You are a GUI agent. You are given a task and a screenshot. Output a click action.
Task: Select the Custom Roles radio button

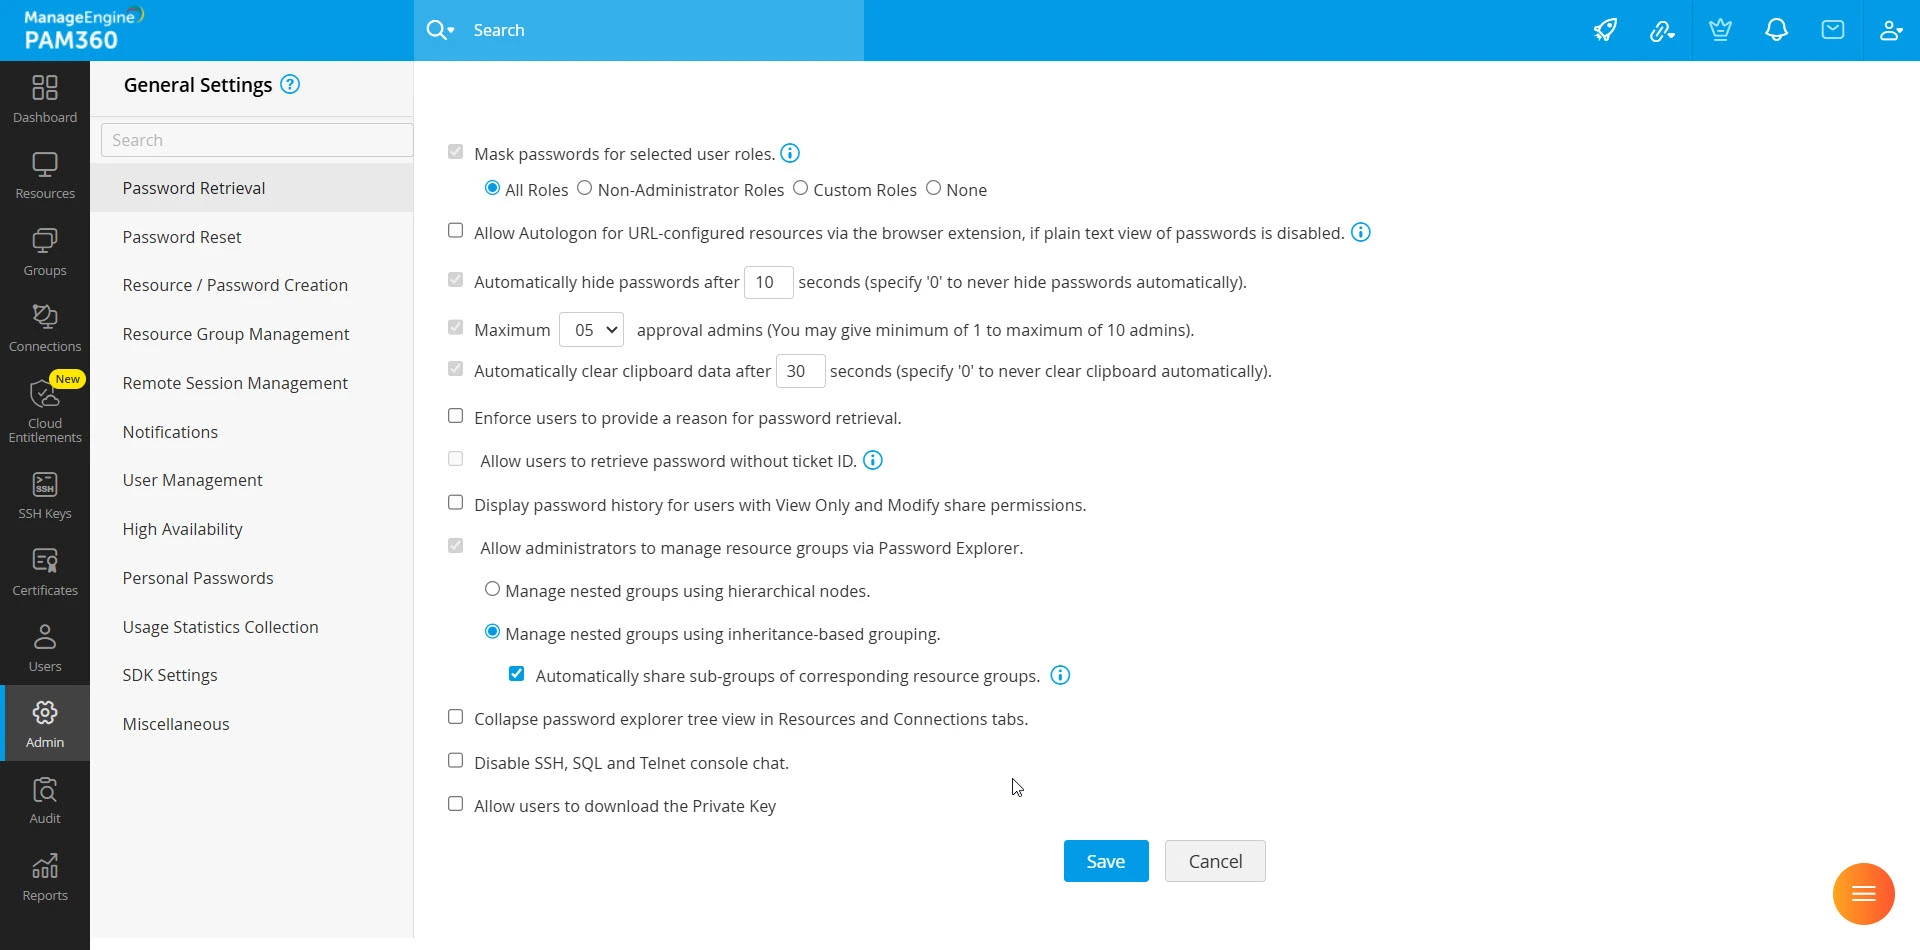pos(801,188)
